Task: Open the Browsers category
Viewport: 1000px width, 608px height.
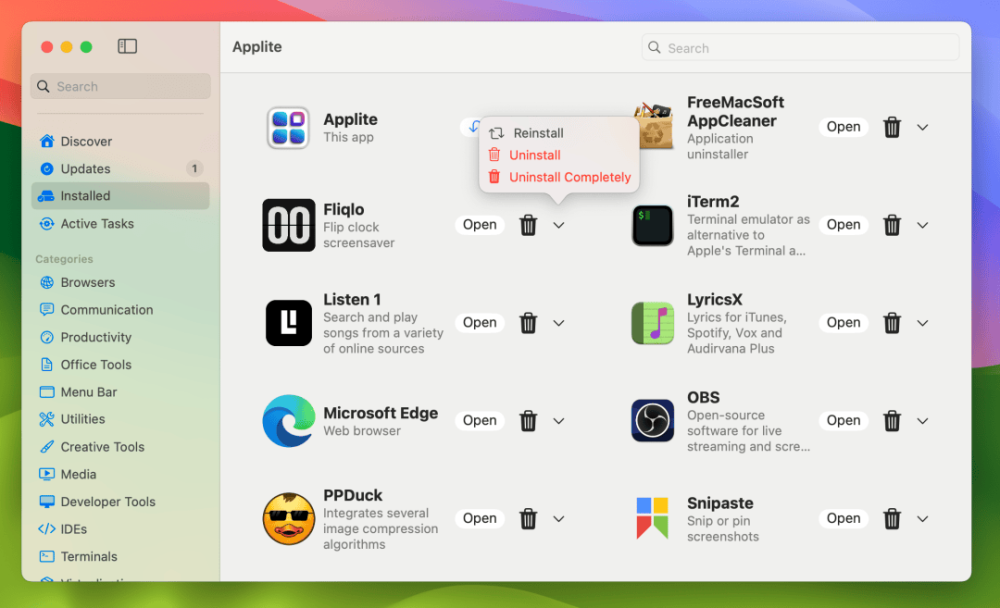Action: coord(120,282)
